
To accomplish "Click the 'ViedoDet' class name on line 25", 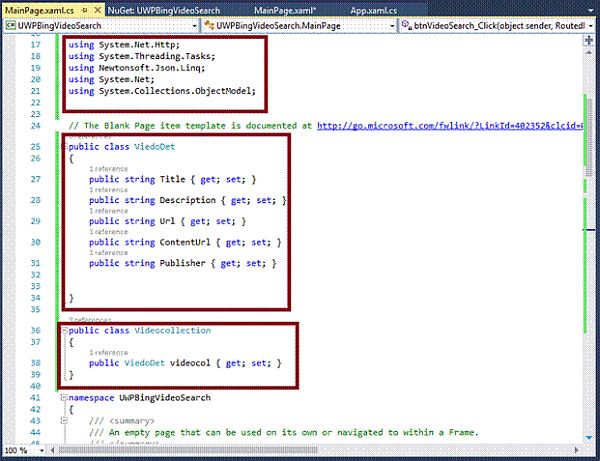I will click(155, 147).
